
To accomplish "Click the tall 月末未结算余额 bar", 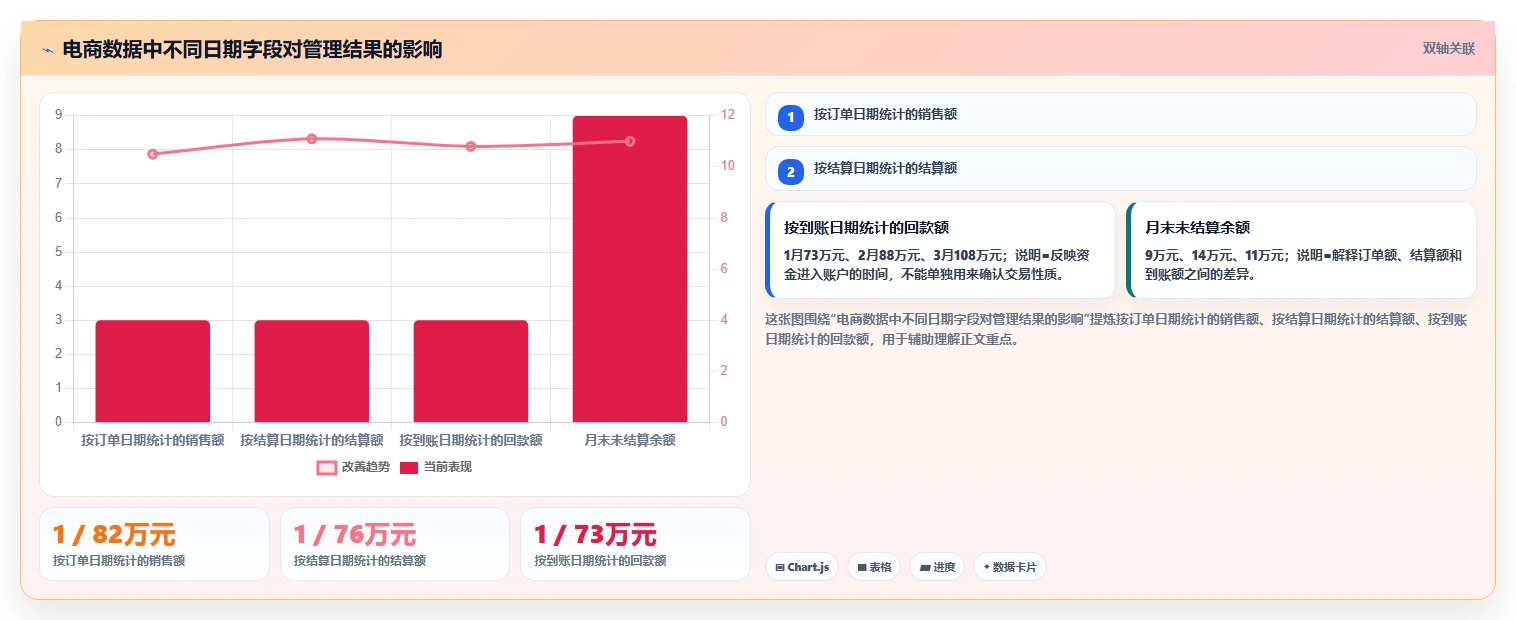I will pyautogui.click(x=630, y=269).
